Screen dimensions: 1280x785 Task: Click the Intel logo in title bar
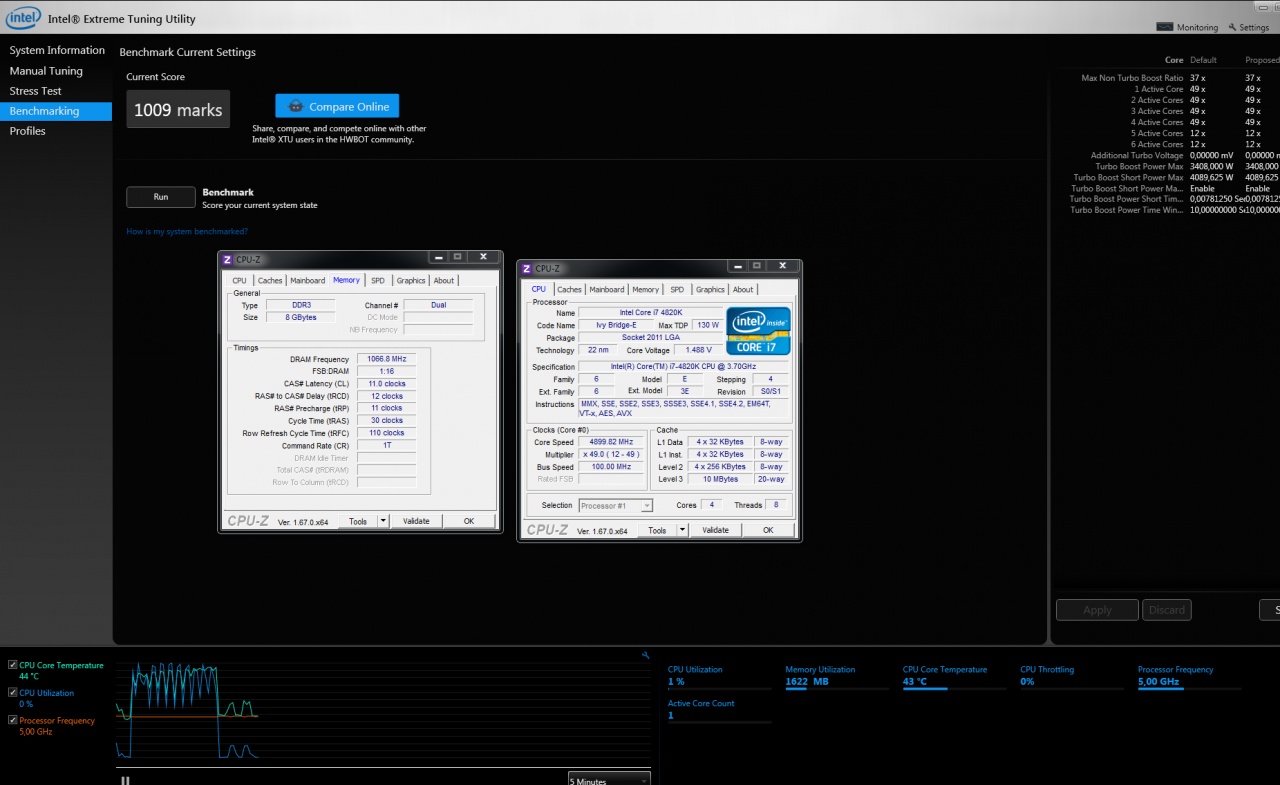[x=24, y=17]
